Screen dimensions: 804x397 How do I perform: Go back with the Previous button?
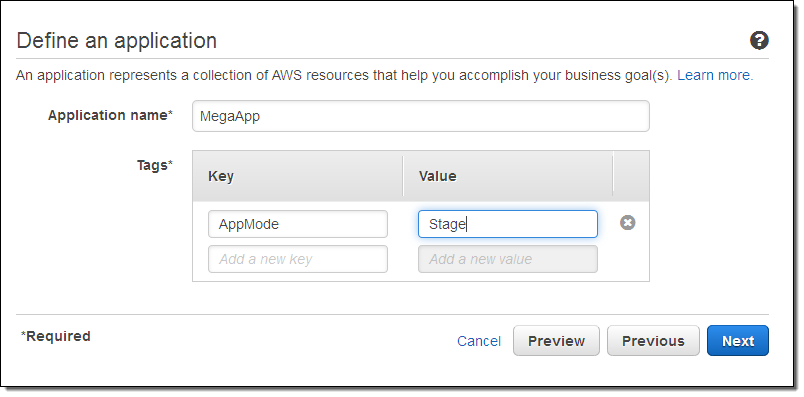(653, 341)
